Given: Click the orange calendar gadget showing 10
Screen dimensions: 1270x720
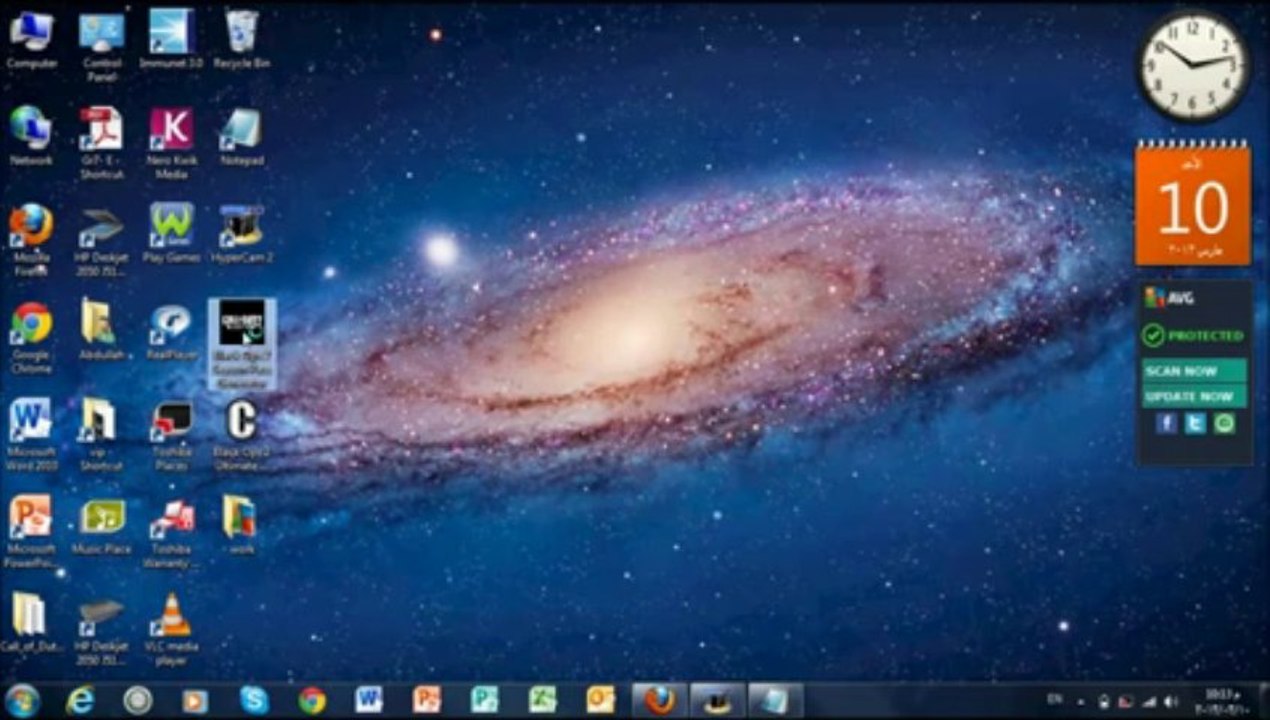Looking at the screenshot, I should pyautogui.click(x=1193, y=204).
